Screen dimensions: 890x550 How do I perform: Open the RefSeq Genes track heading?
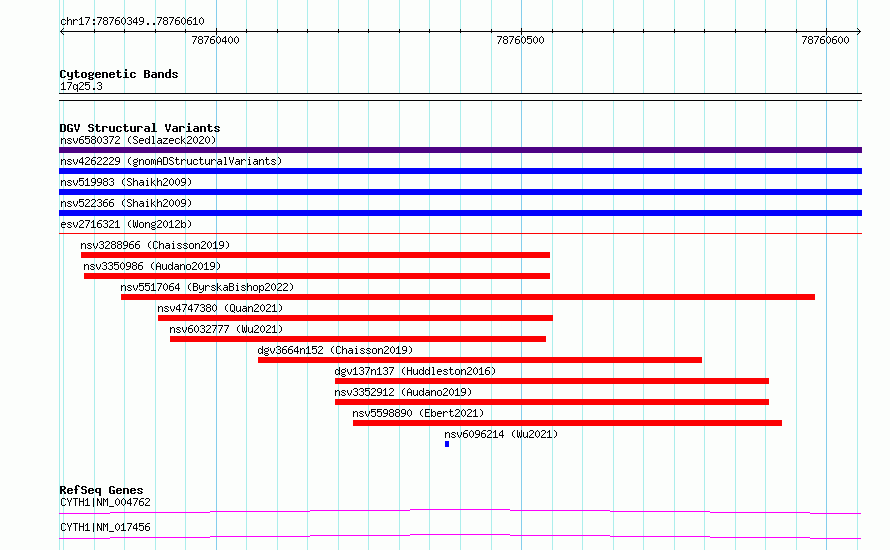coord(101,490)
